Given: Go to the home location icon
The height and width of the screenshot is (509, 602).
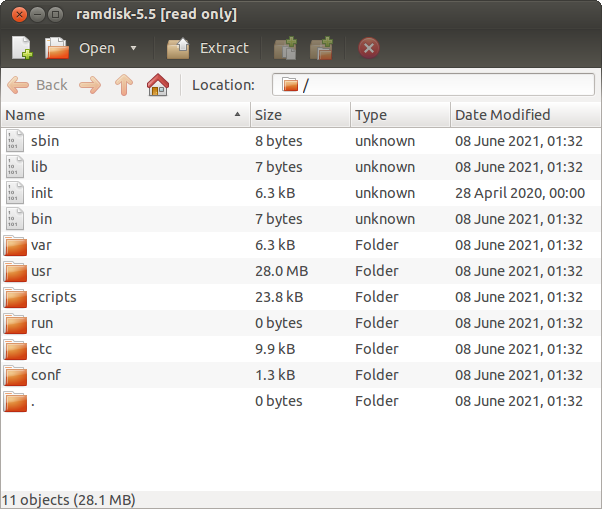Looking at the screenshot, I should (x=158, y=85).
